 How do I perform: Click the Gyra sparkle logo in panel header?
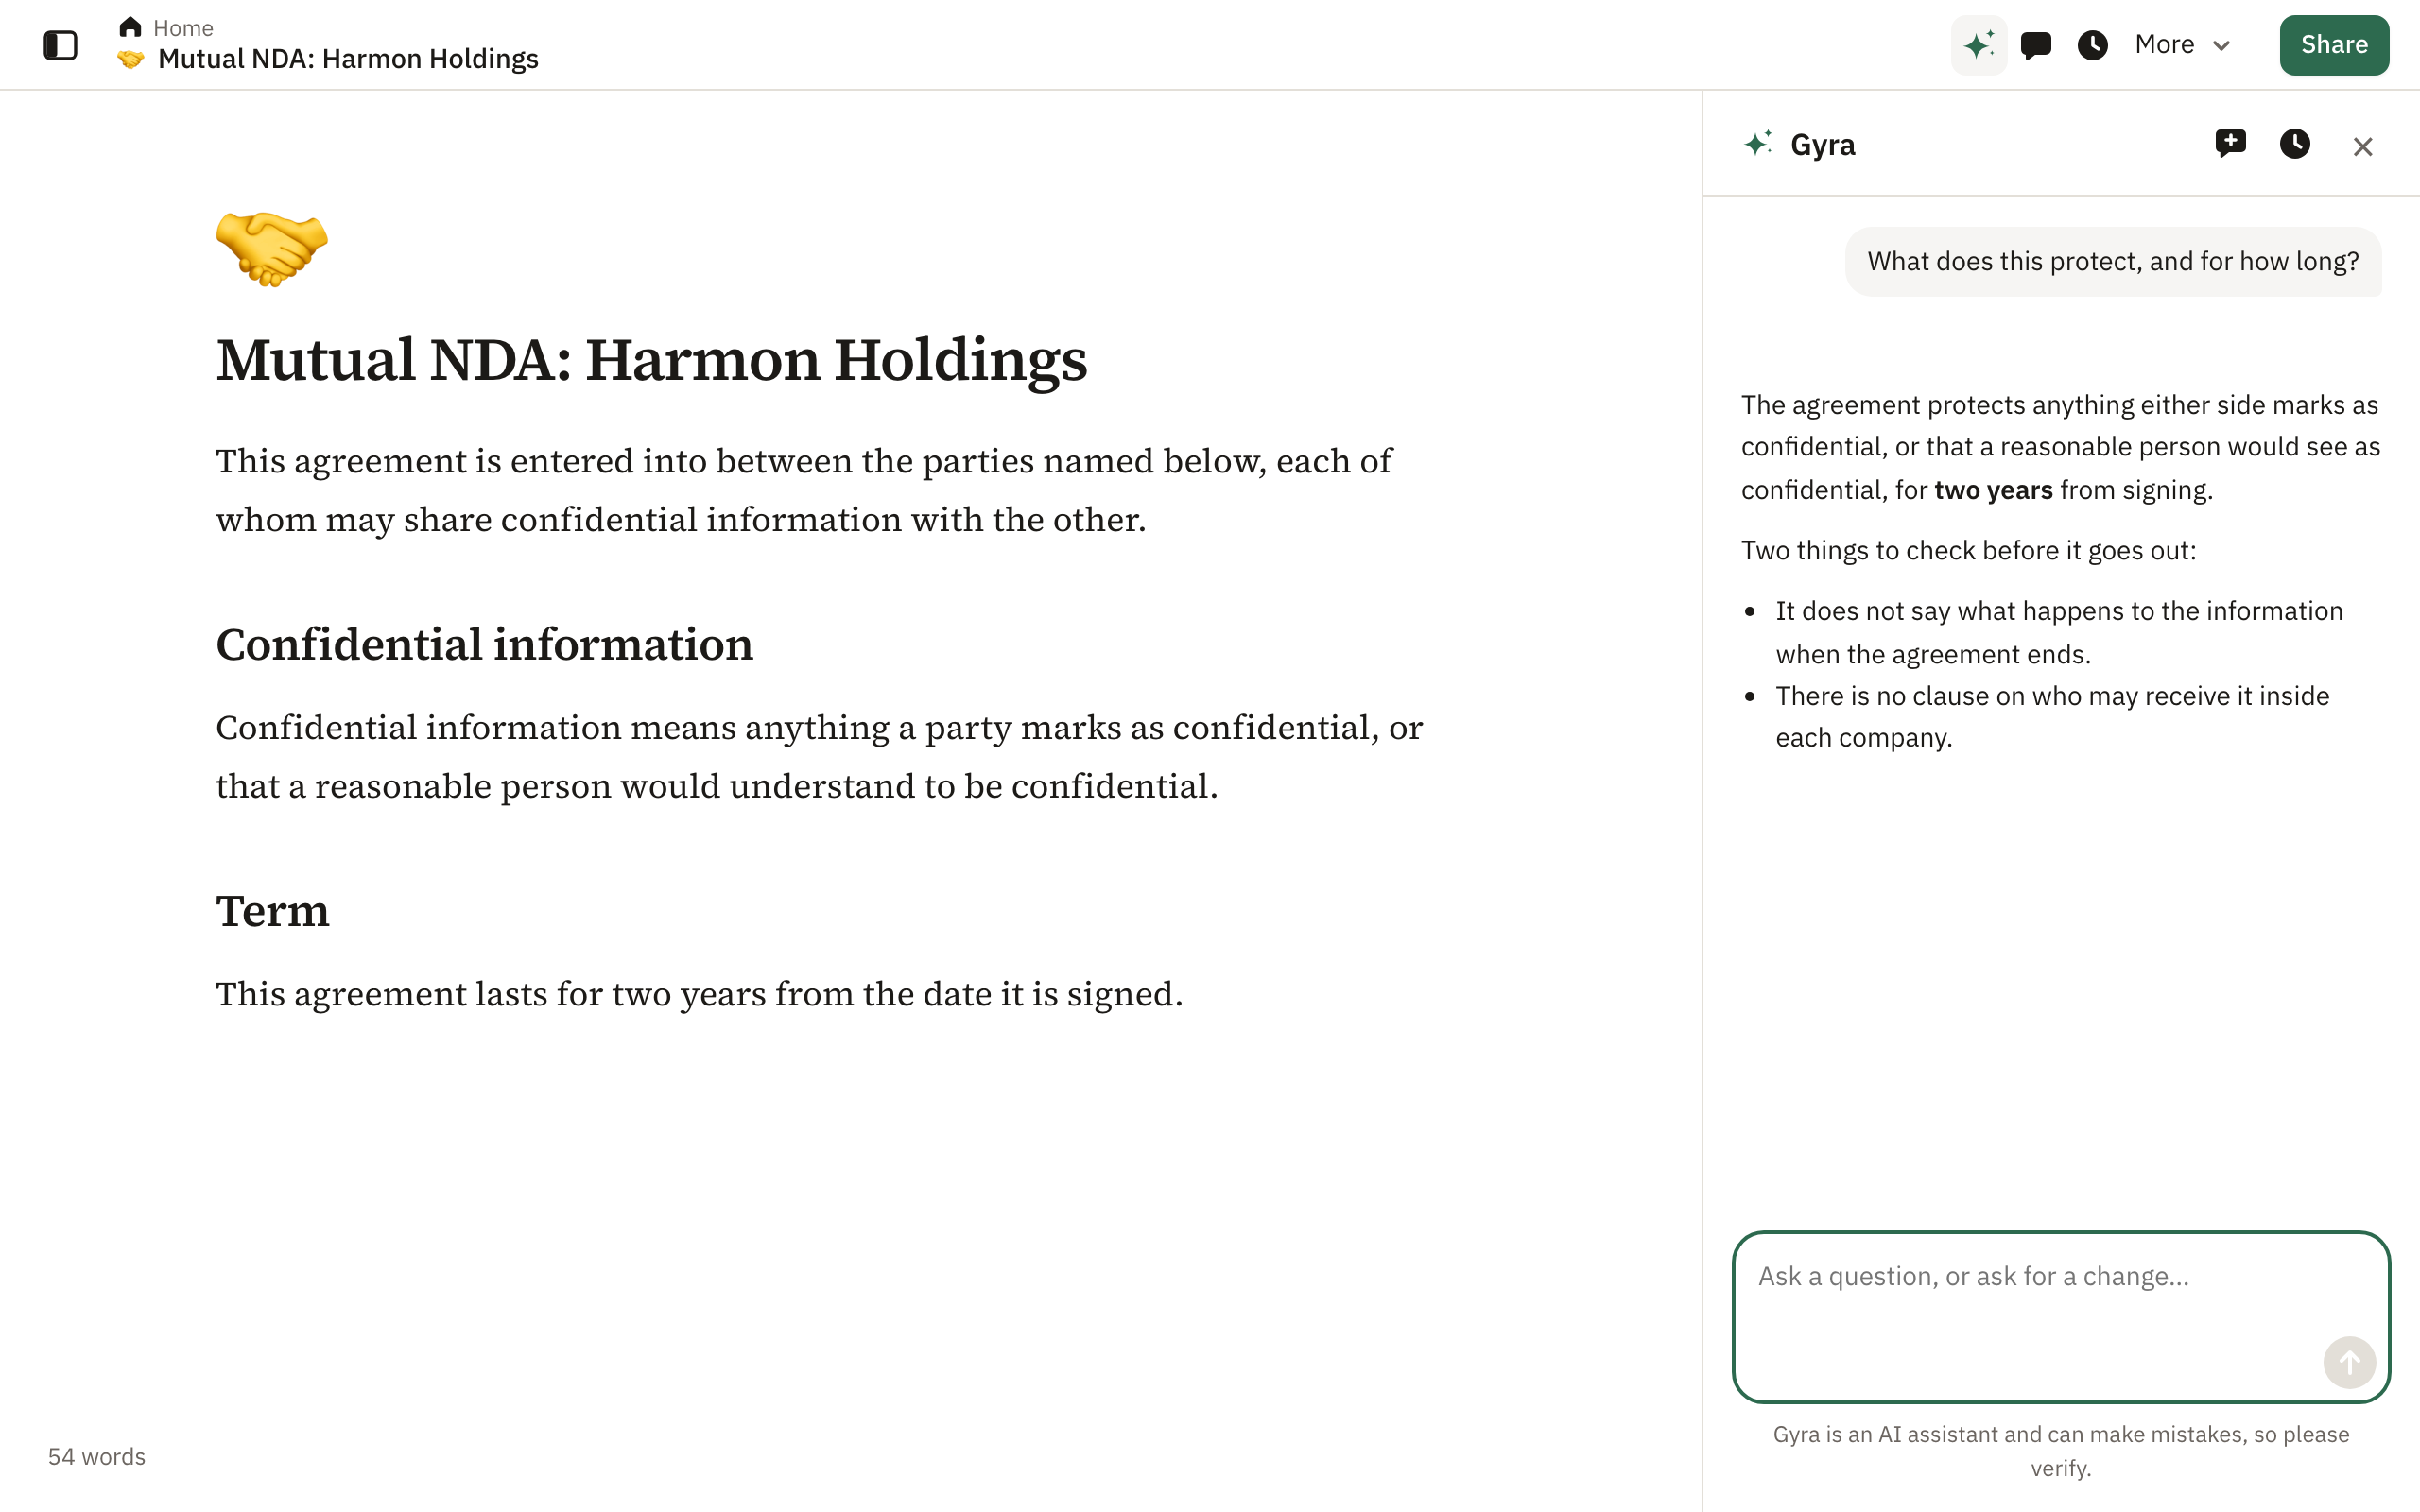1758,144
